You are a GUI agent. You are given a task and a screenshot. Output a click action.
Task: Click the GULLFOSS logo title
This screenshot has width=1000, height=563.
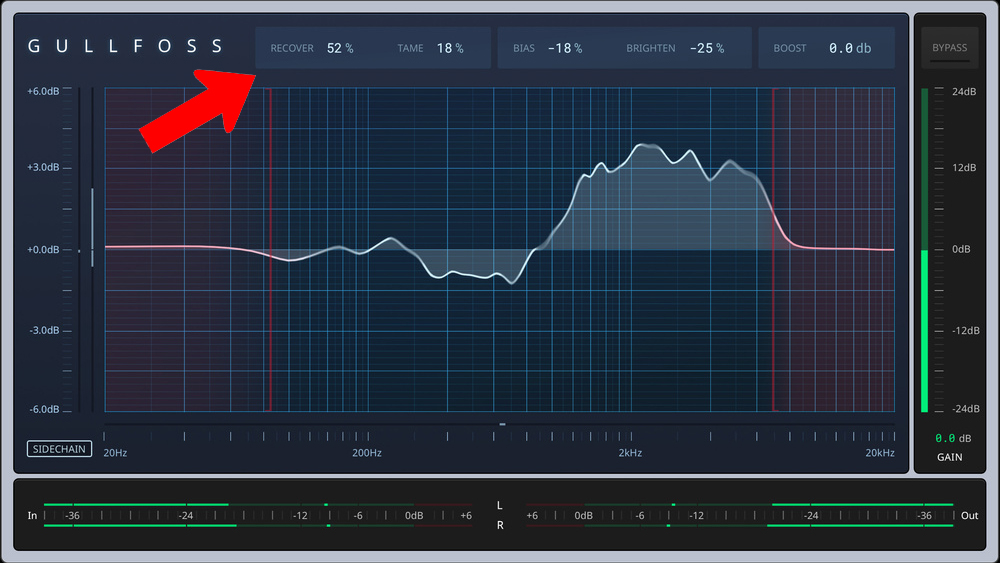(x=125, y=47)
